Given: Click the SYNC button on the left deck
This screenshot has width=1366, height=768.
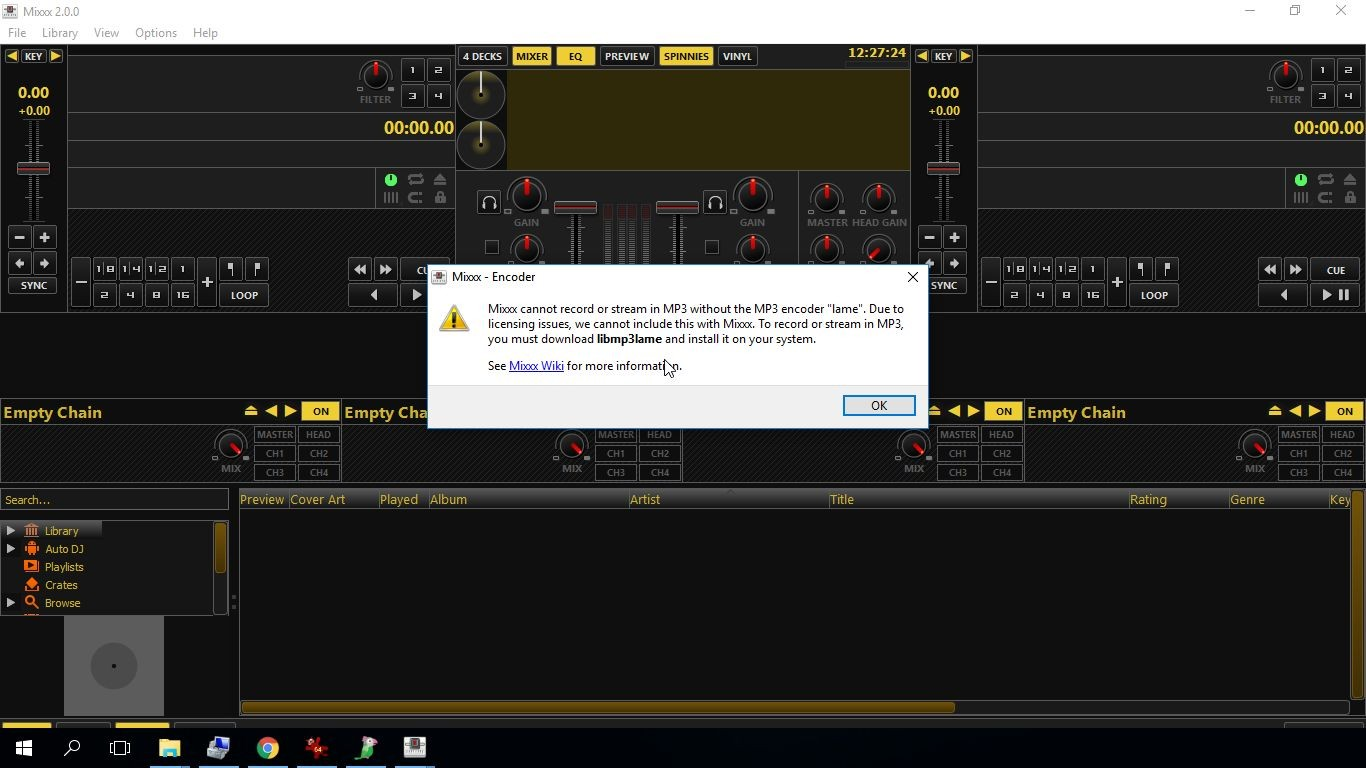Looking at the screenshot, I should (x=34, y=286).
